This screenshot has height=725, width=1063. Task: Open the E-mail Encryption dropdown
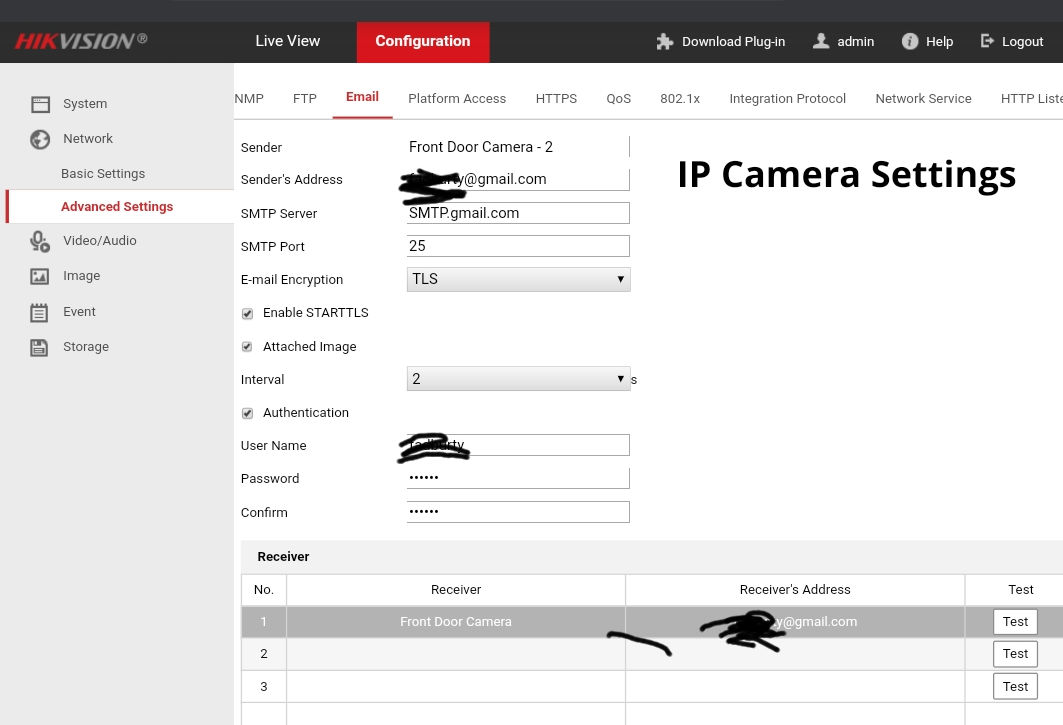(518, 279)
